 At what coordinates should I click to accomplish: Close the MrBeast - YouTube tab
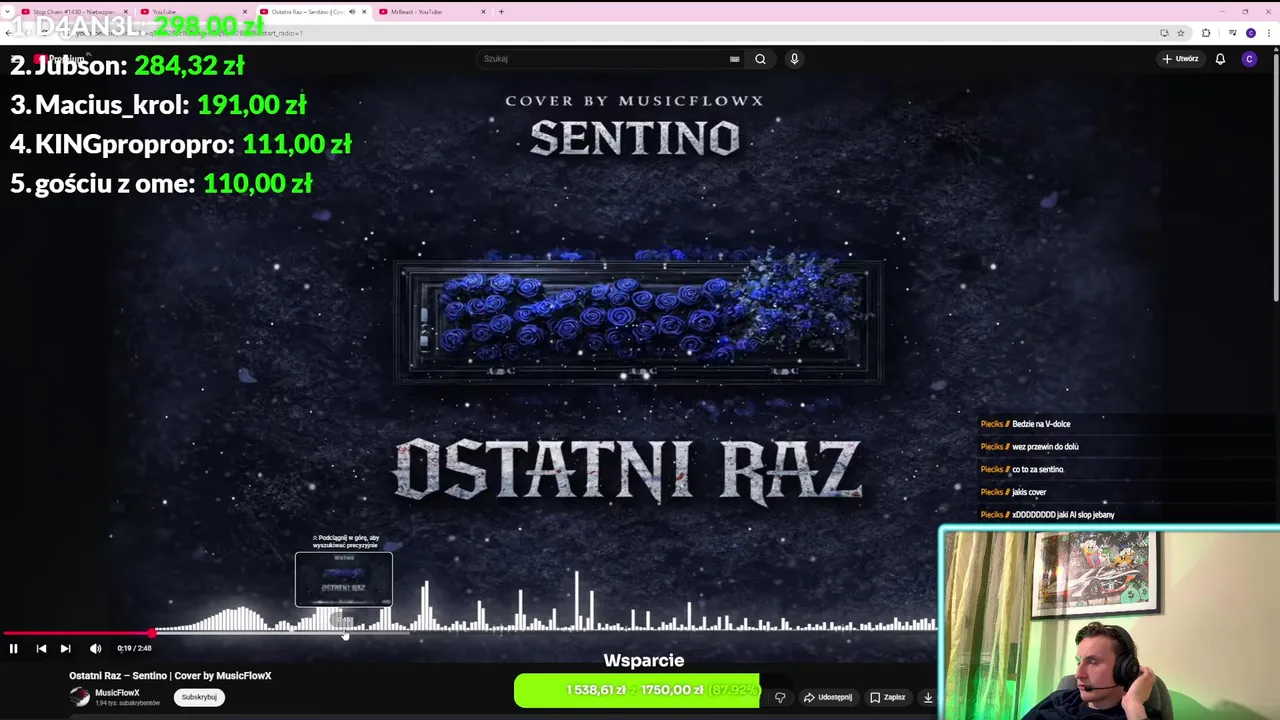(x=484, y=12)
